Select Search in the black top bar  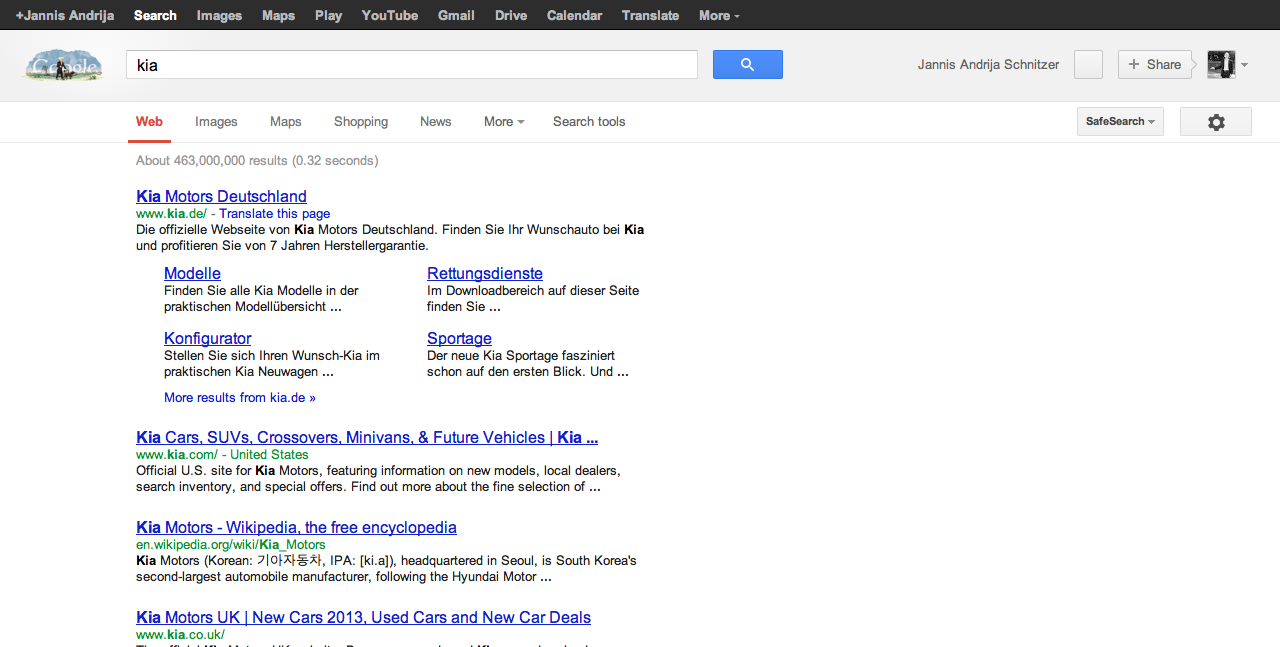(155, 15)
